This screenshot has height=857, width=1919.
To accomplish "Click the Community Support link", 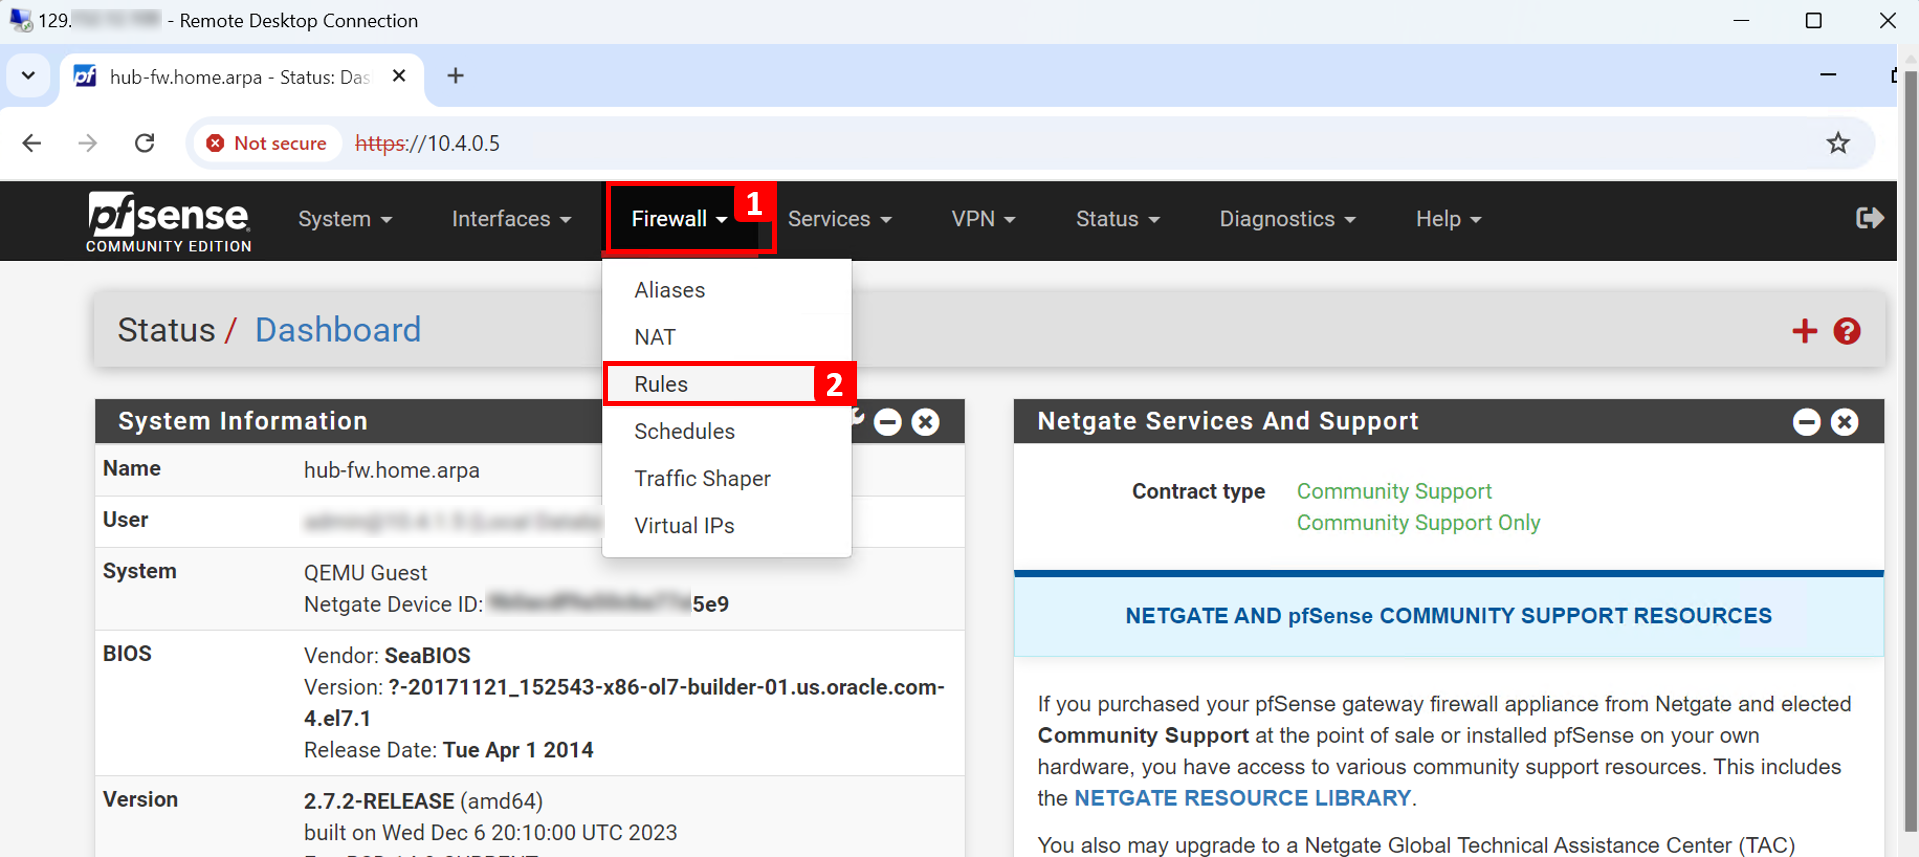I will click(x=1394, y=491).
